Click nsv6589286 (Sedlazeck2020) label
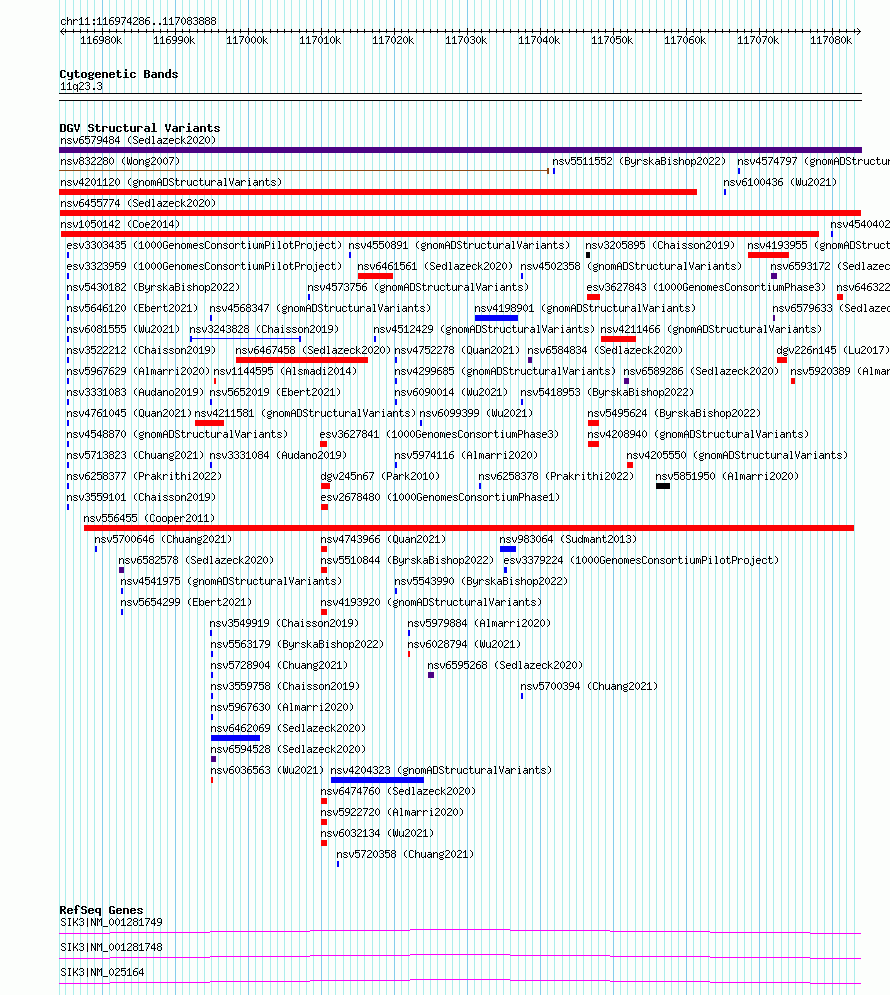The width and height of the screenshot is (890, 995). 701,371
